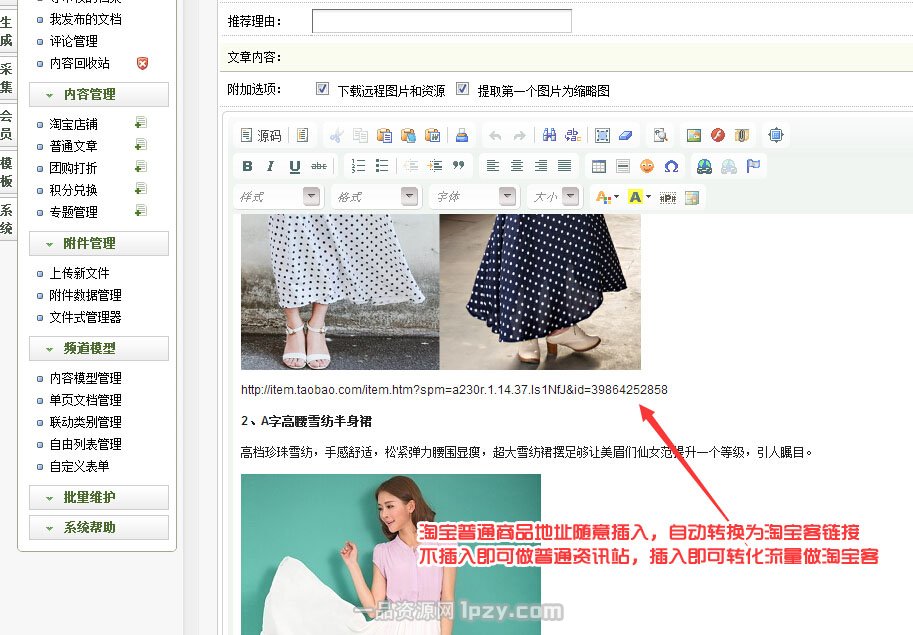Align text to the right
The width and height of the screenshot is (913, 635).
[540, 166]
